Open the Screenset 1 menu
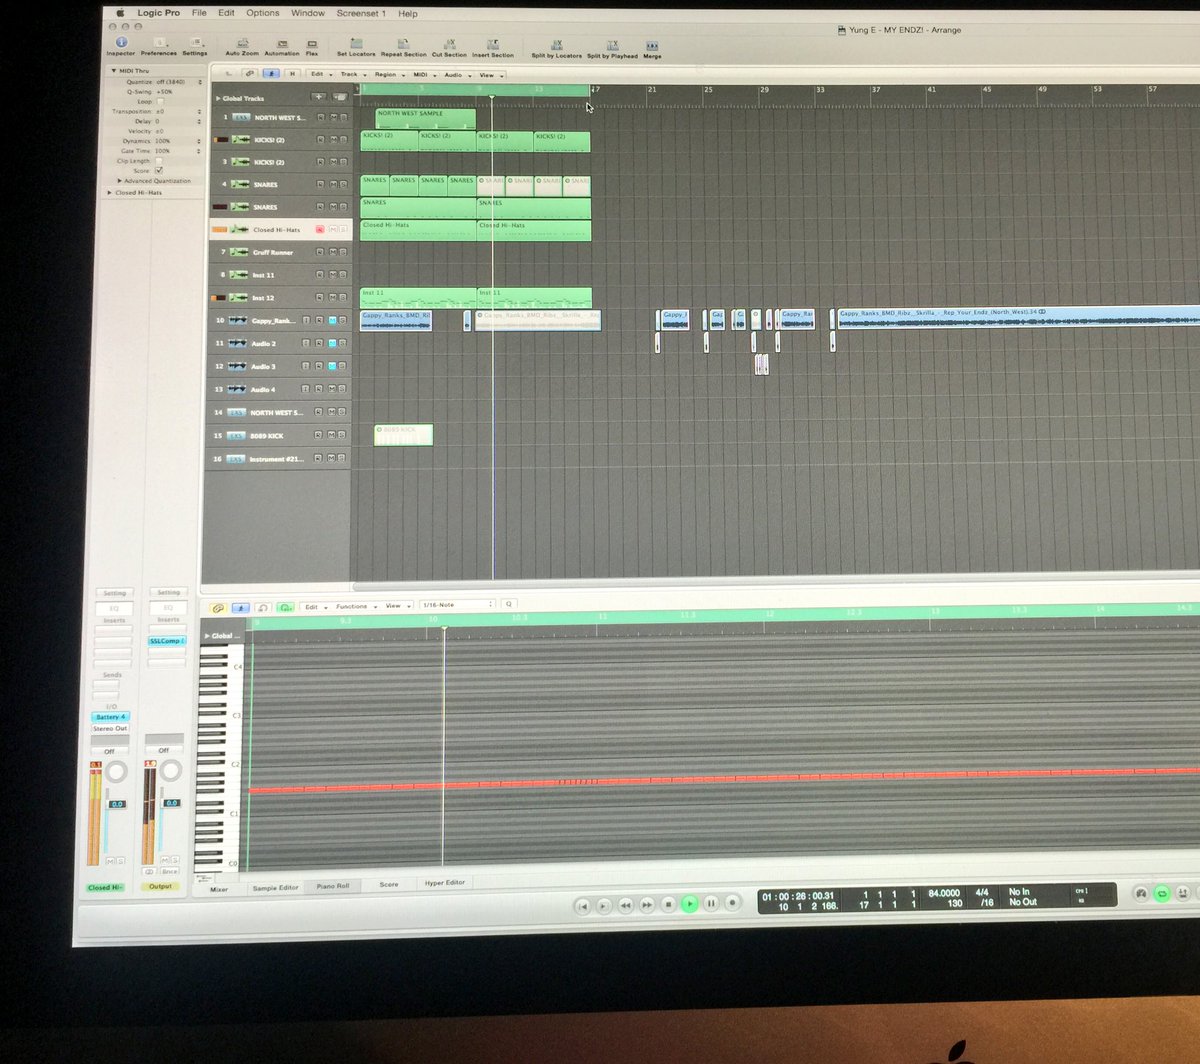Viewport: 1200px width, 1064px height. pos(360,13)
